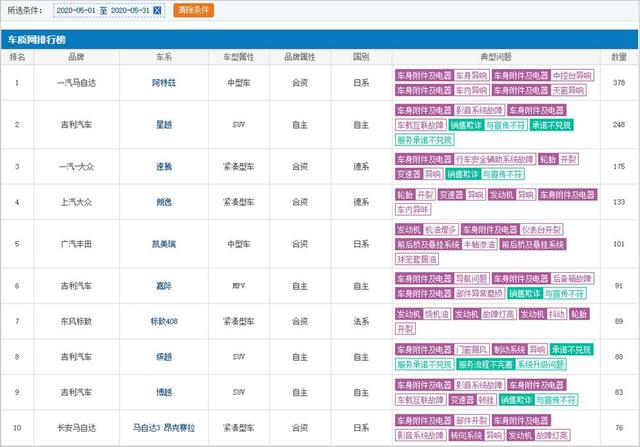640x447 pixels.
Task: Open the 马自达3 昂克赛拉 series link
Action: click(164, 428)
